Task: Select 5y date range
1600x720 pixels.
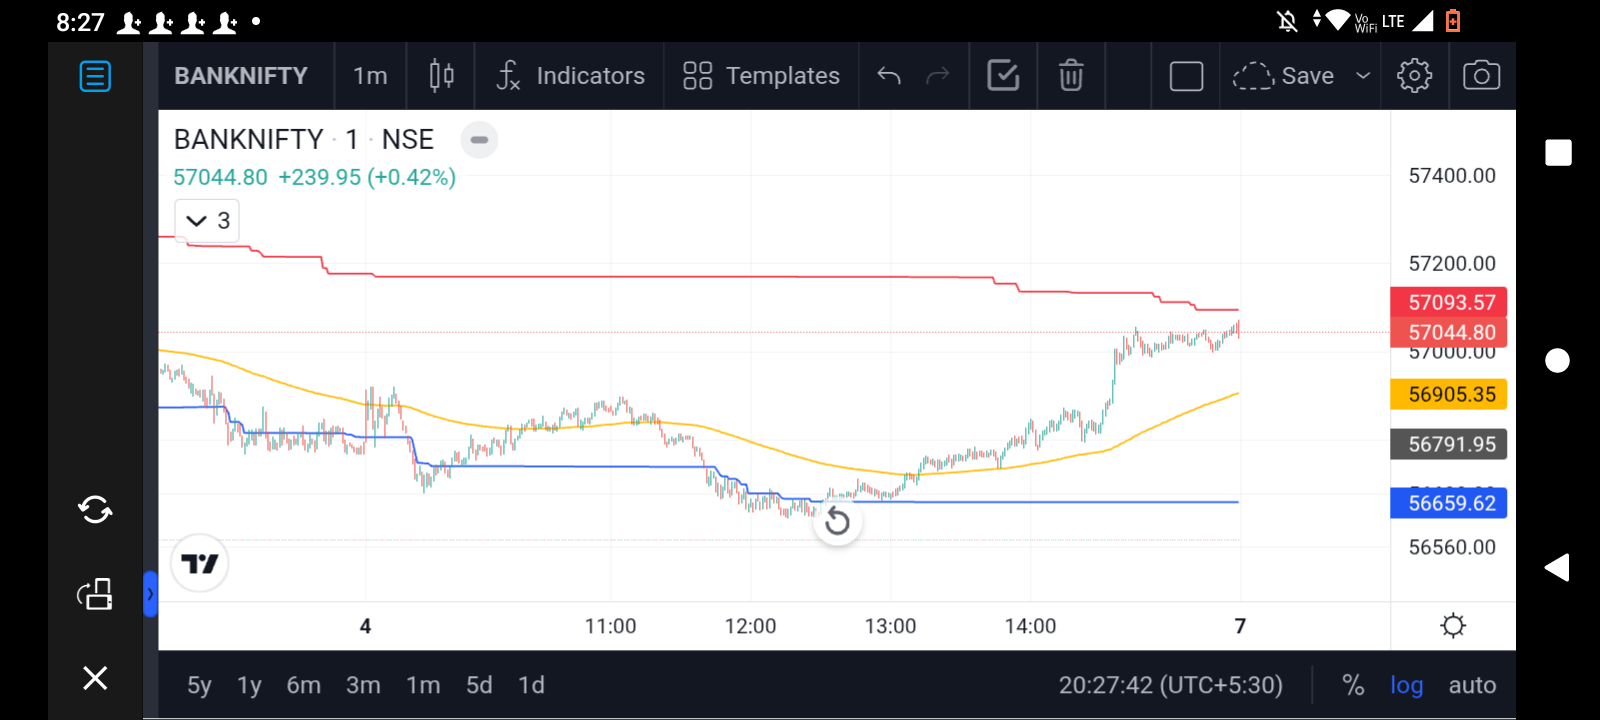Action: pos(199,685)
